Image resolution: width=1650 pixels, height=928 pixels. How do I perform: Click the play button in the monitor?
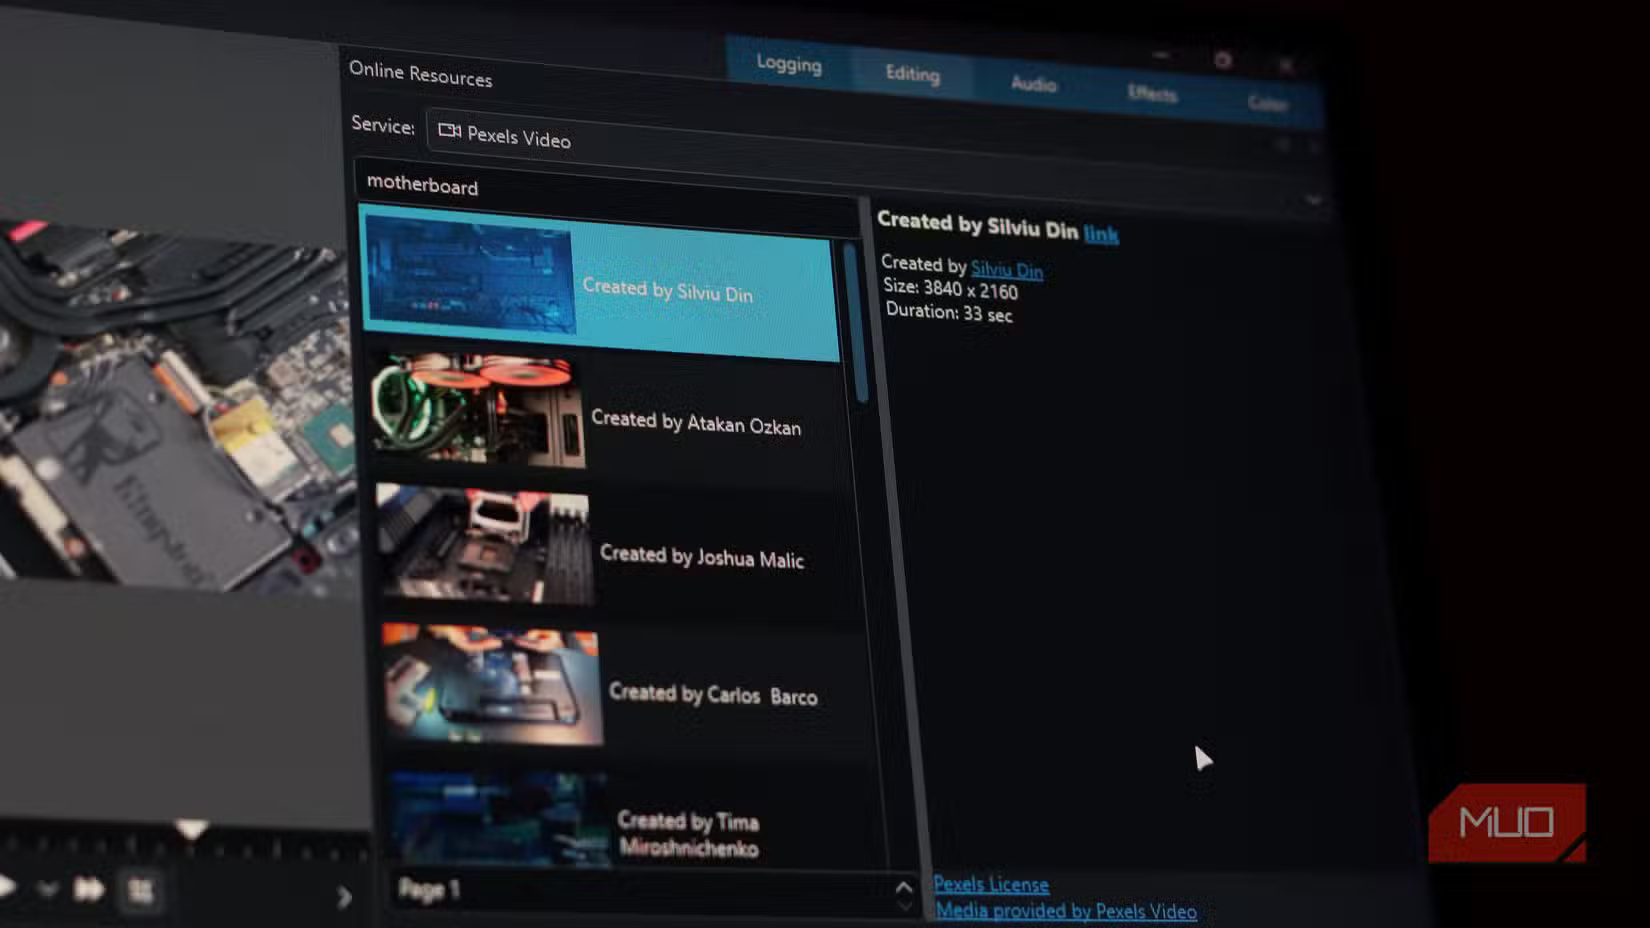[x=6, y=886]
